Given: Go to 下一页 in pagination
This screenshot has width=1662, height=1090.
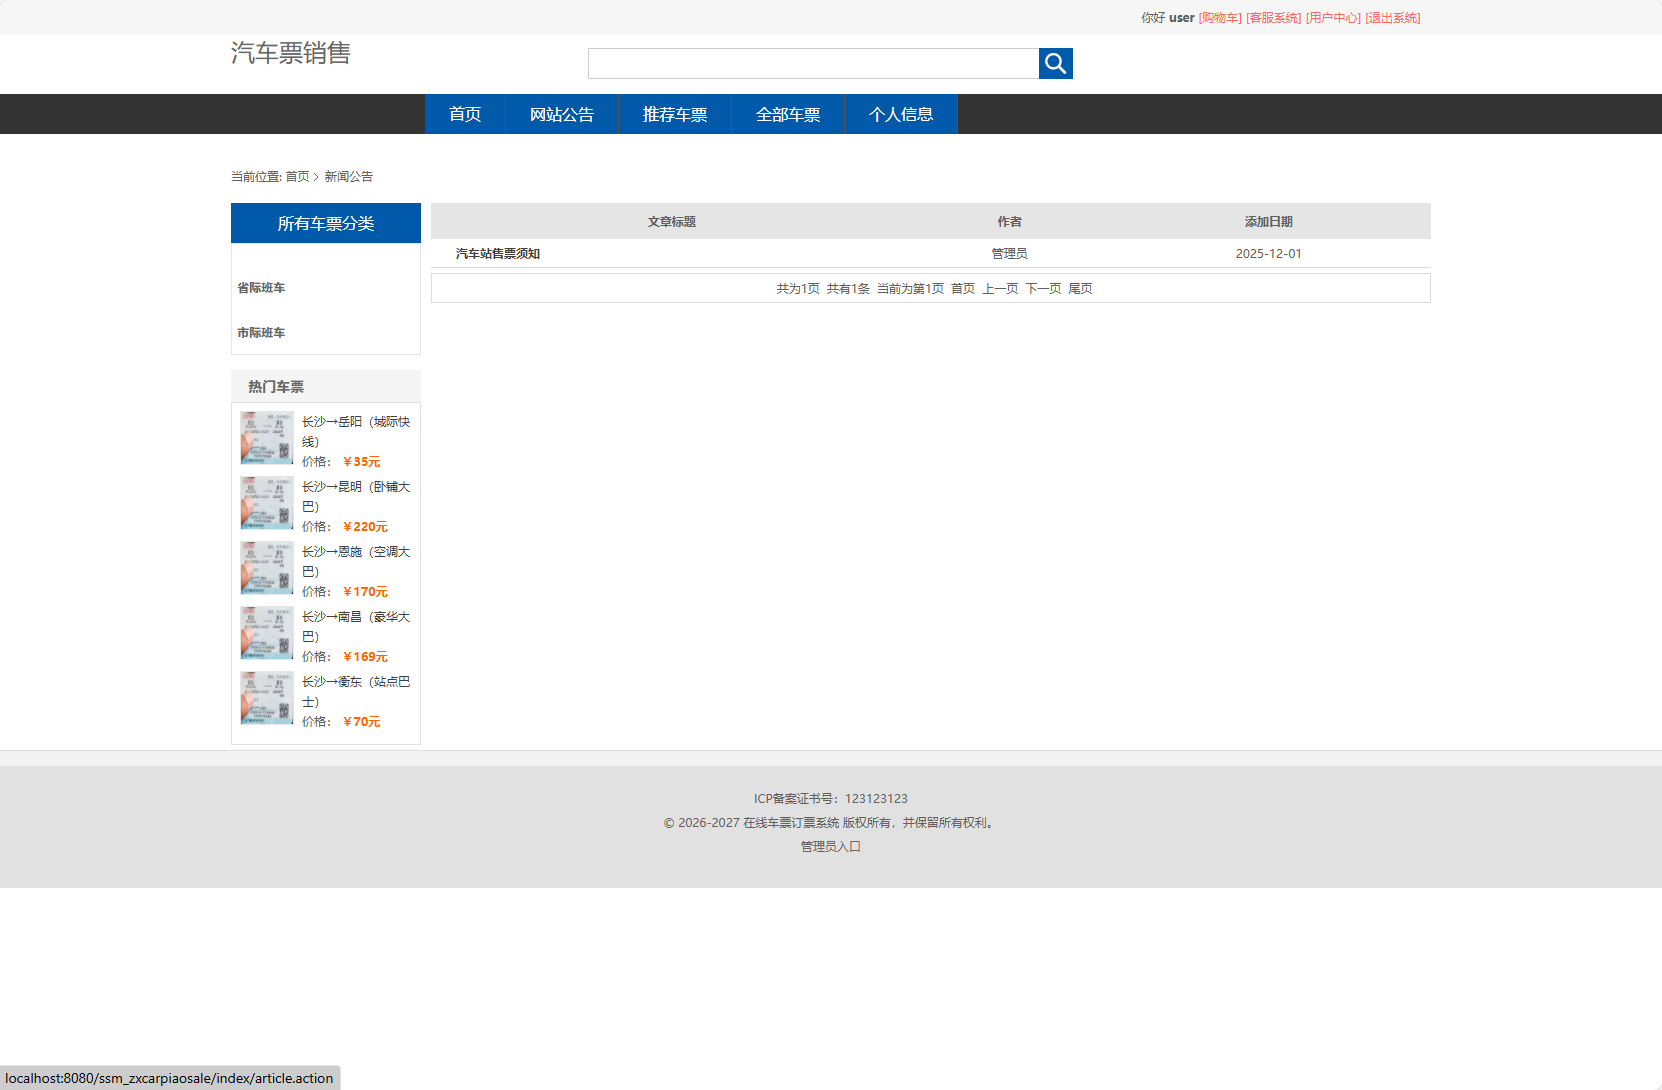Looking at the screenshot, I should click(1043, 288).
